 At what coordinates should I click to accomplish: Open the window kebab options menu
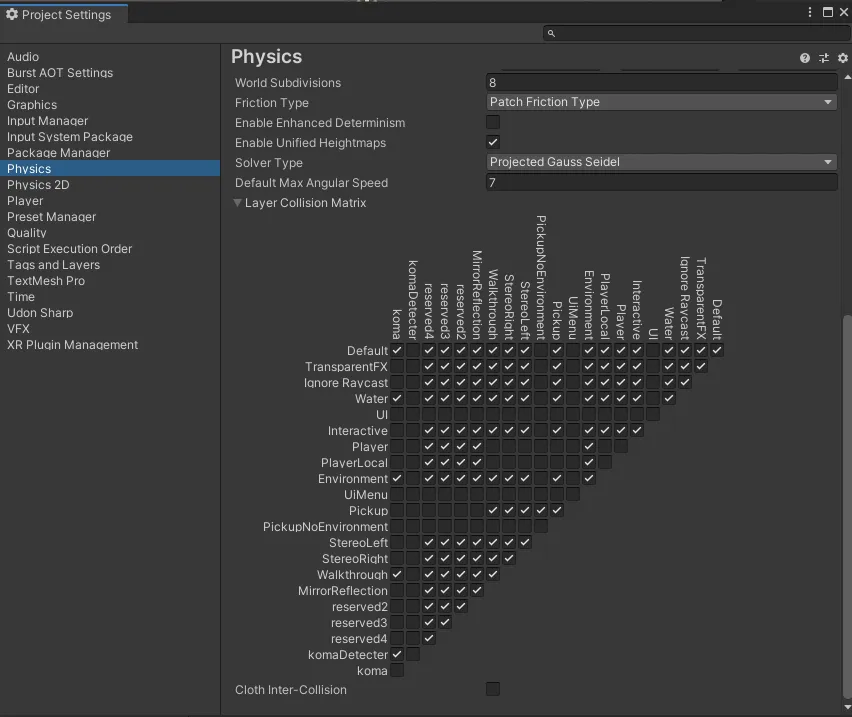click(810, 12)
